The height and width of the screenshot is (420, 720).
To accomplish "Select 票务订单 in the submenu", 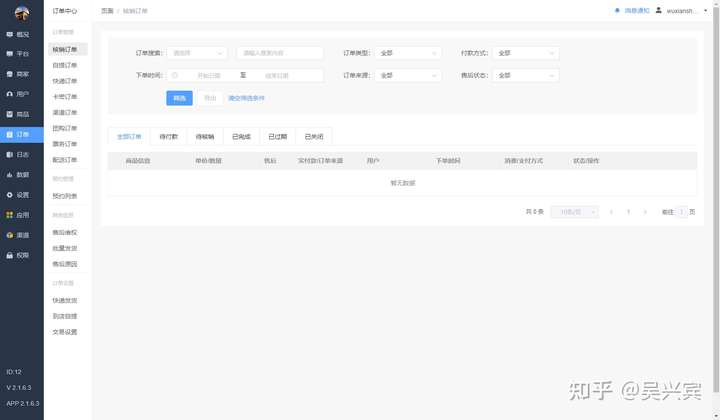I will click(65, 144).
